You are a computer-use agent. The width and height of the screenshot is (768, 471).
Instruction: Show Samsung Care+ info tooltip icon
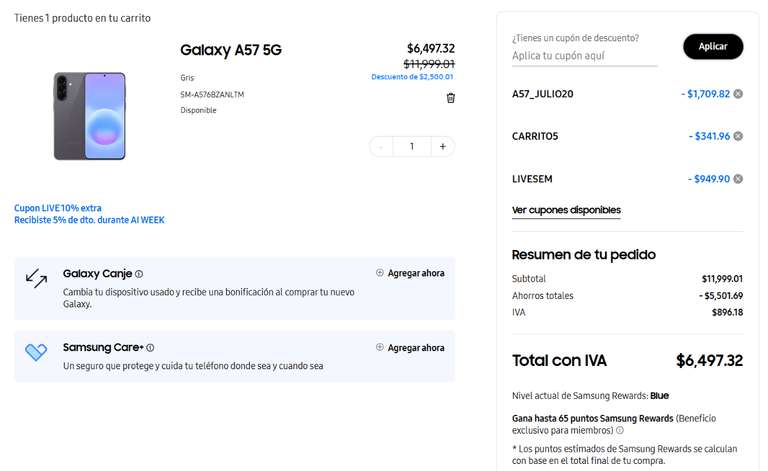click(x=150, y=348)
